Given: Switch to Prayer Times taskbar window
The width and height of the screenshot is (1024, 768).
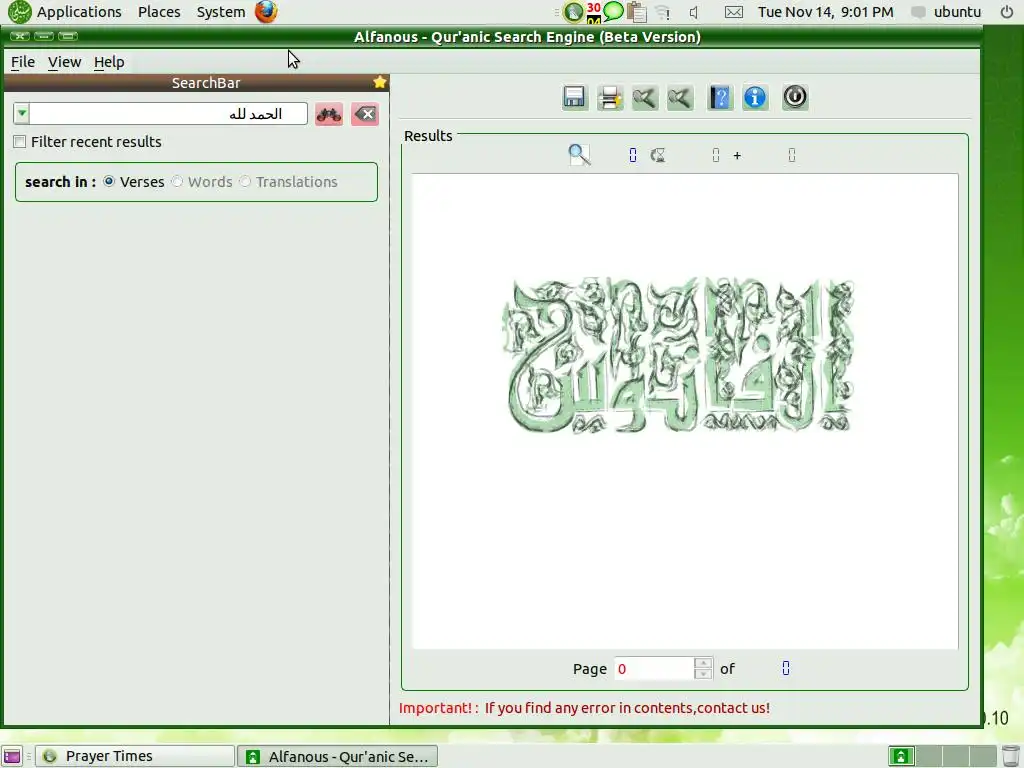Looking at the screenshot, I should 135,756.
